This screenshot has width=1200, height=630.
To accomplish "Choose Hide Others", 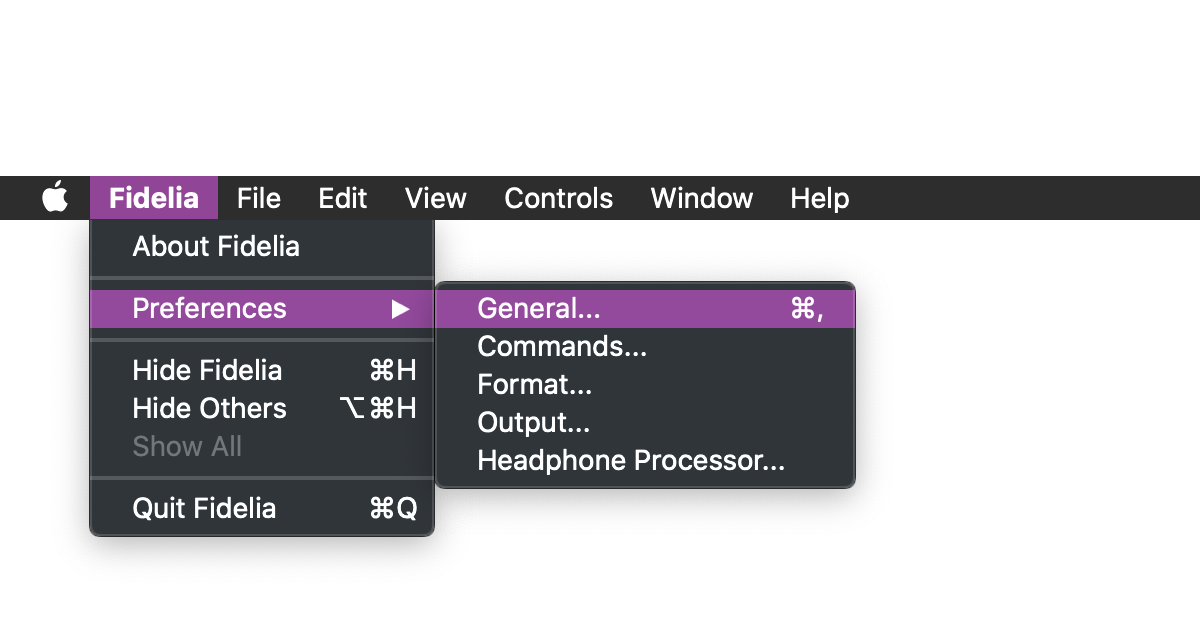I will [209, 409].
